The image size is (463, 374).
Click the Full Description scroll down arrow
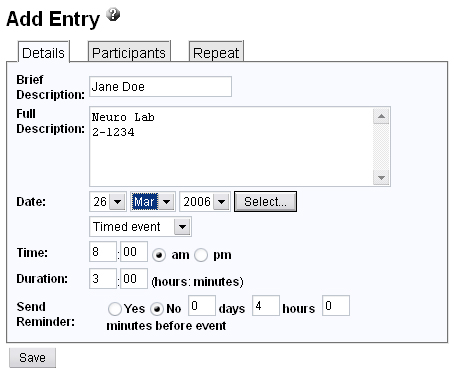coord(381,177)
